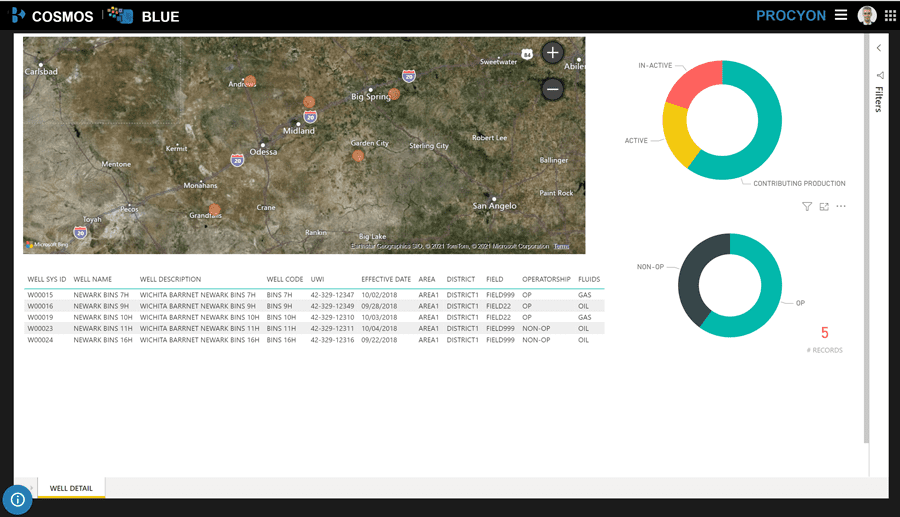The image size is (900, 517).
Task: Sort by WELL NAME column header
Action: [x=92, y=279]
